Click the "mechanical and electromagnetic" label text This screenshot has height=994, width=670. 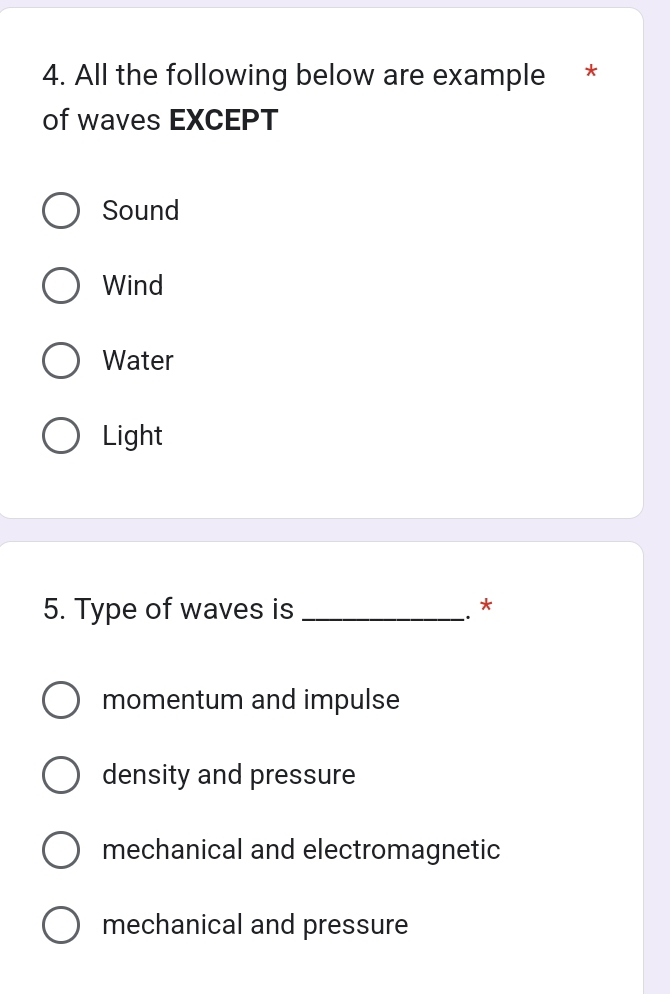(x=301, y=850)
